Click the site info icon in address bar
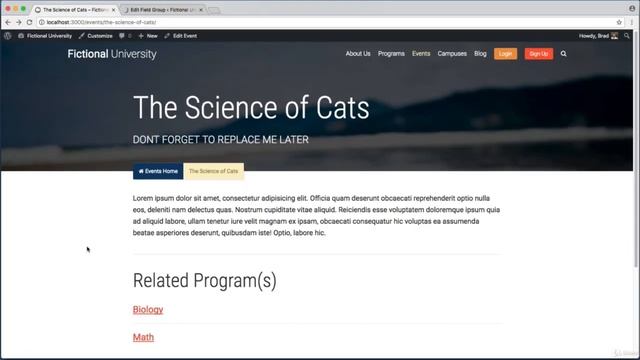This screenshot has height=360, width=640. (42, 22)
